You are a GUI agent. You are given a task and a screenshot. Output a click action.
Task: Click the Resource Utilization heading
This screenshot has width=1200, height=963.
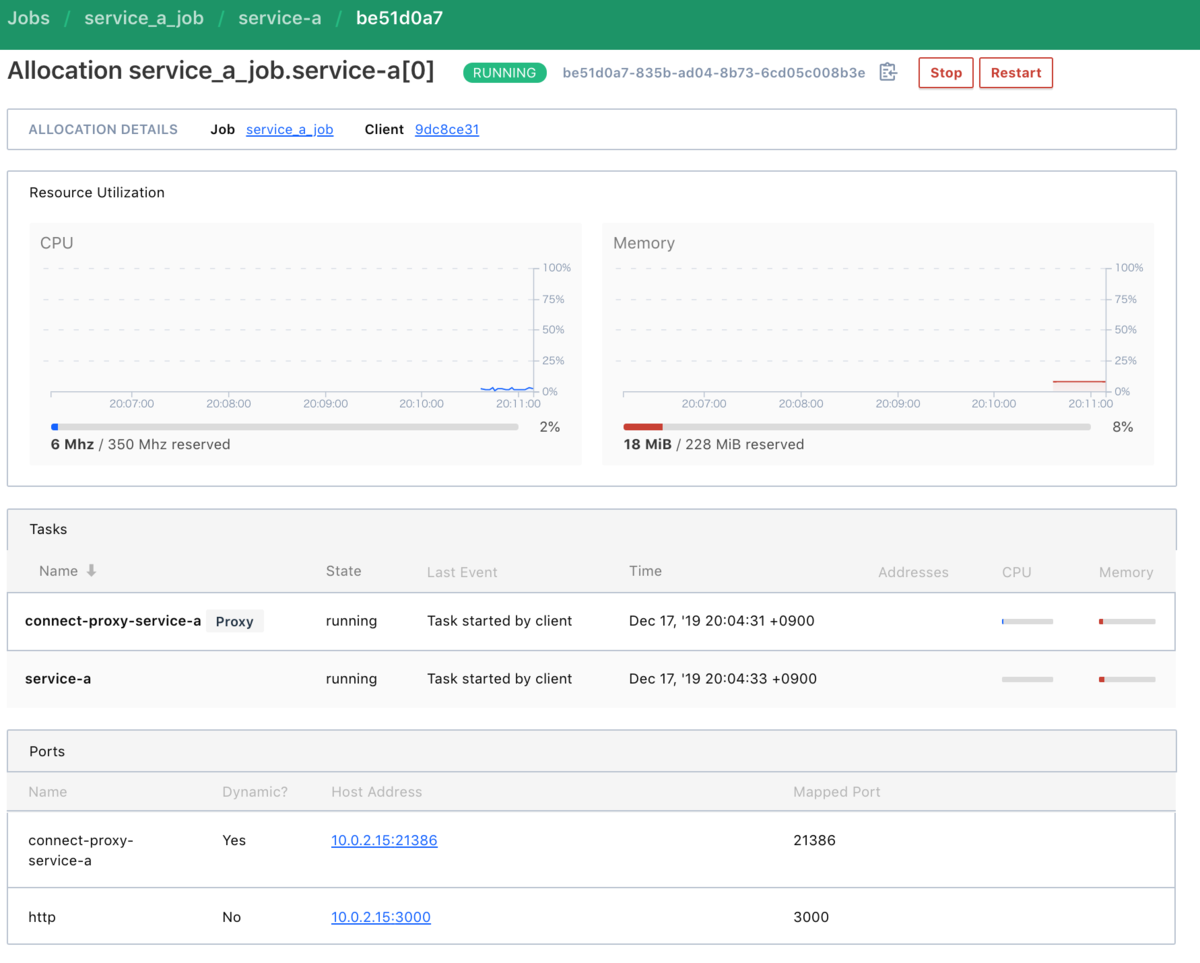(x=97, y=193)
